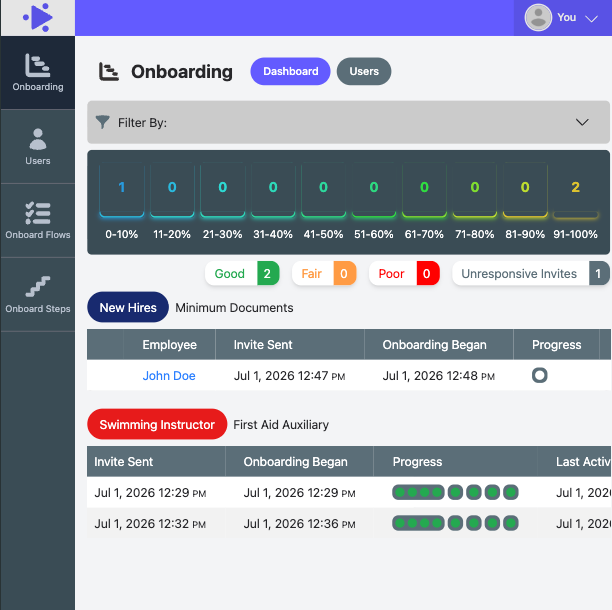Click progress dots for 12:32 PM invite row

coord(455,523)
